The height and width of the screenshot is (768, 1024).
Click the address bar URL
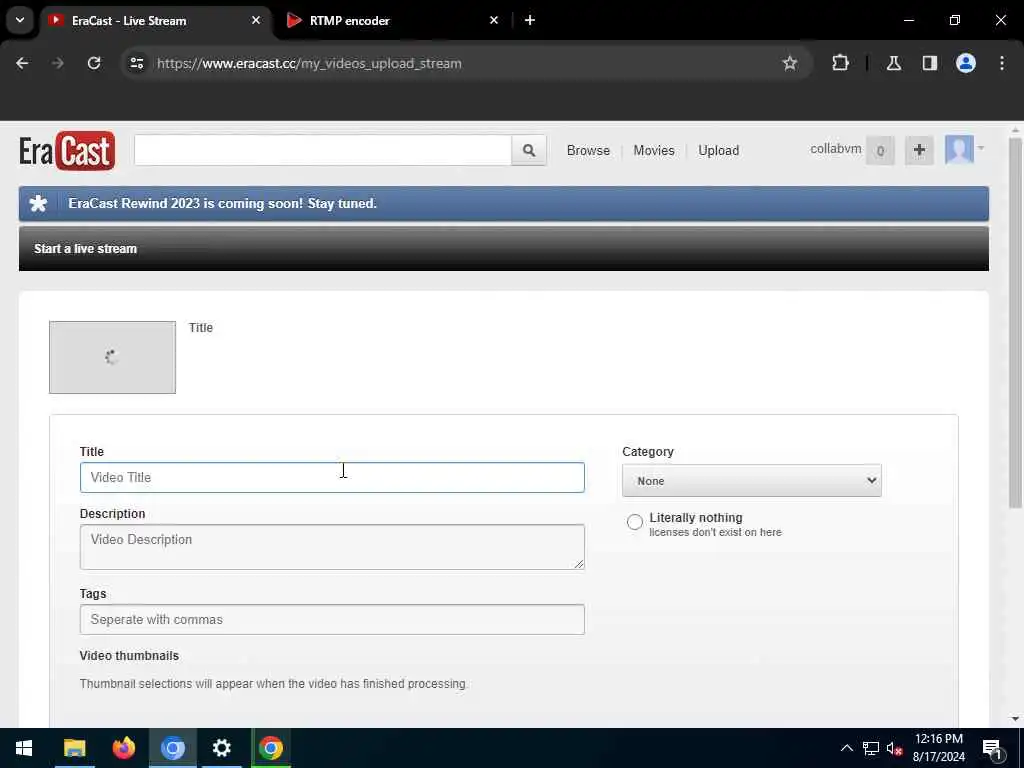tap(309, 63)
